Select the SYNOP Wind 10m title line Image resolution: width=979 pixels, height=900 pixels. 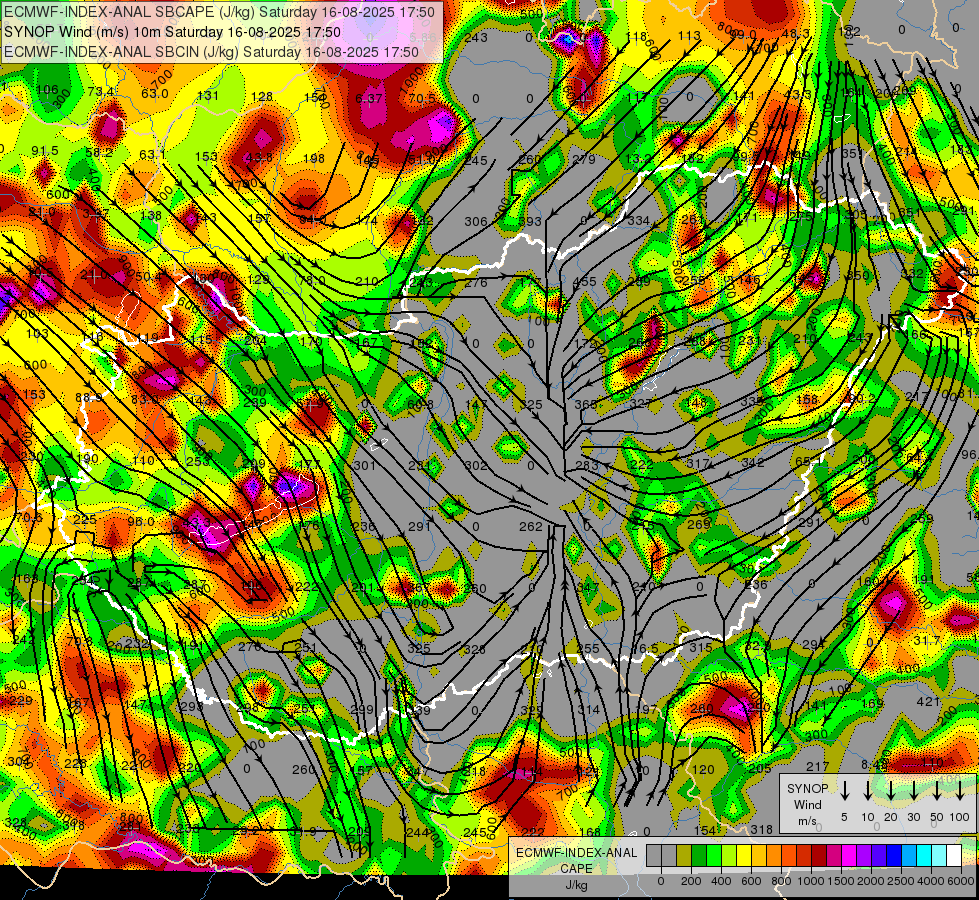click(x=172, y=32)
